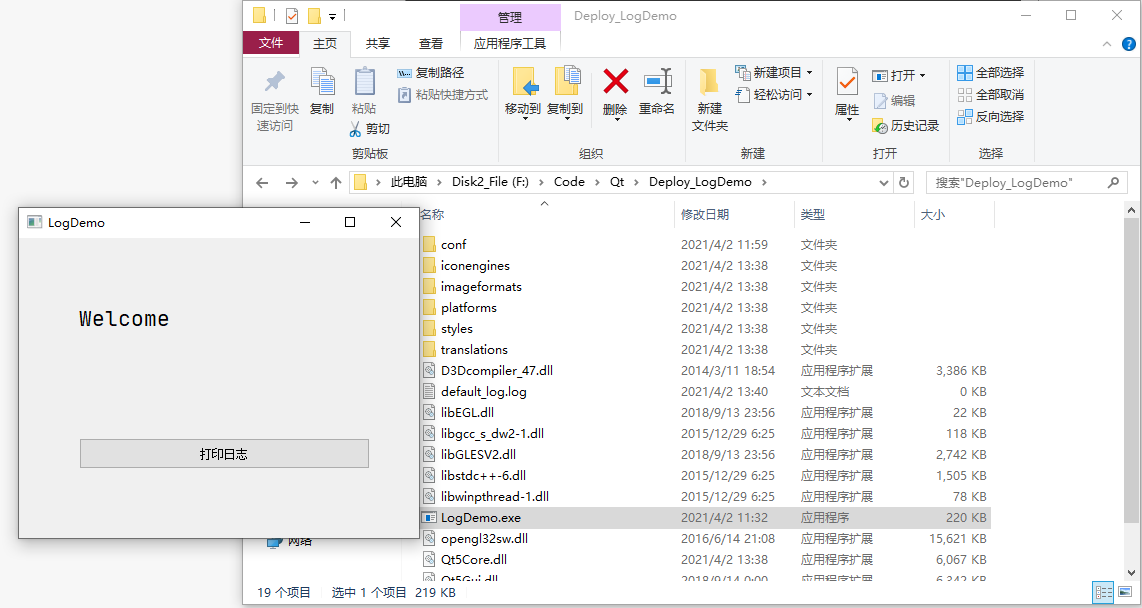This screenshot has width=1142, height=608.
Task: Open the address bar history dropdown
Action: point(883,183)
